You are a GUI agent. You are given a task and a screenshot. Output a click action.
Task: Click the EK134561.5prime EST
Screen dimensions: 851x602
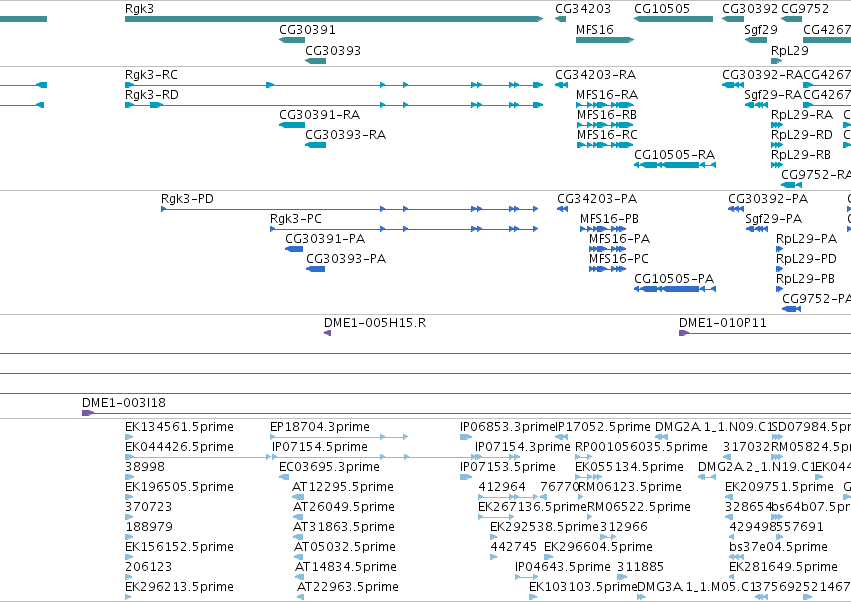point(129,437)
